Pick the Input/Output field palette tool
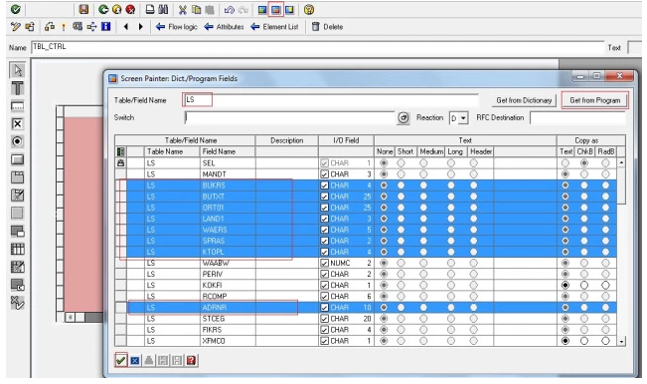 click(17, 106)
